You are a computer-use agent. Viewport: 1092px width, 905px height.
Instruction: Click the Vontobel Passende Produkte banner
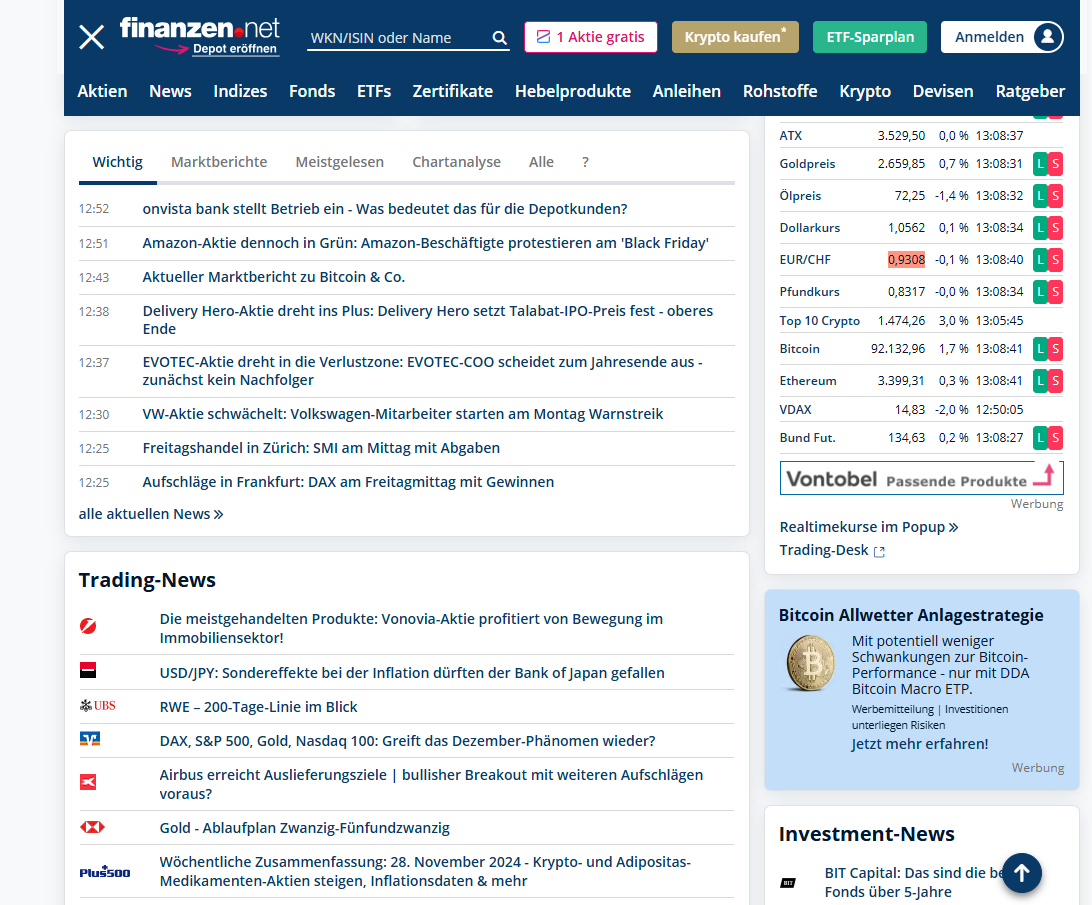[921, 478]
